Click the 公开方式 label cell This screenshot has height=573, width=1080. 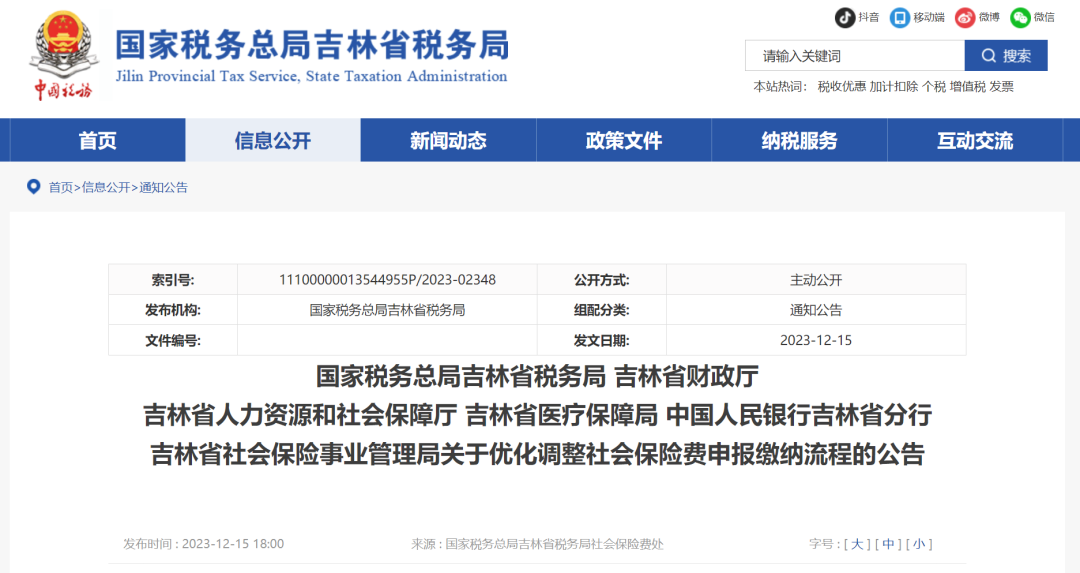(601, 280)
